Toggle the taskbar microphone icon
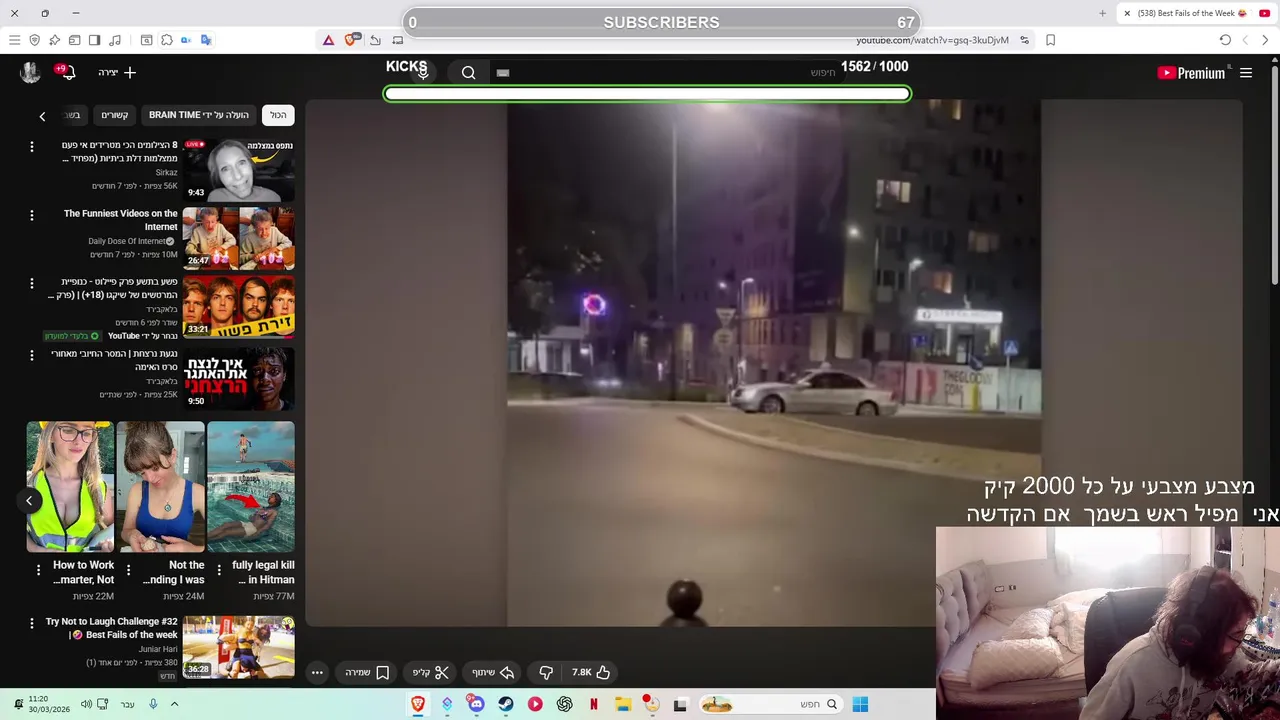The width and height of the screenshot is (1280, 720). coord(153,704)
